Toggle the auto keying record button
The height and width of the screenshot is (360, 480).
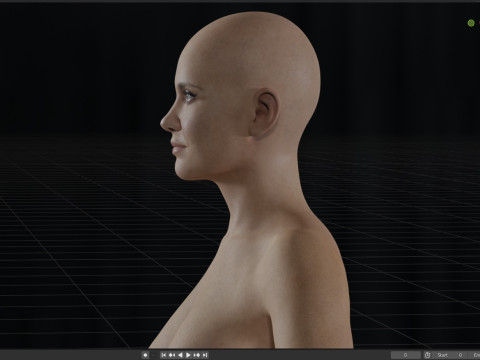click(x=145, y=355)
